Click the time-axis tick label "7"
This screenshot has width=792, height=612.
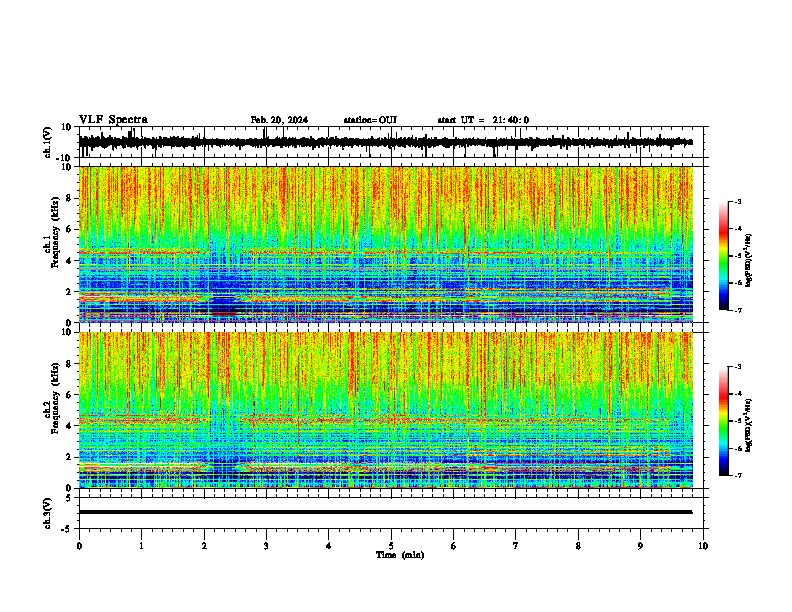point(516,546)
